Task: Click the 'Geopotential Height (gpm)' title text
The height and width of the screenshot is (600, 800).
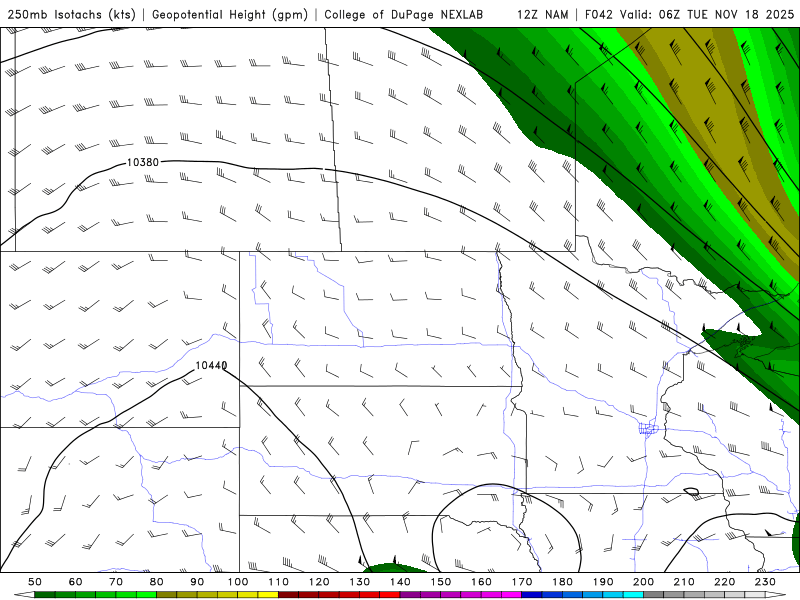Action: 230,14
